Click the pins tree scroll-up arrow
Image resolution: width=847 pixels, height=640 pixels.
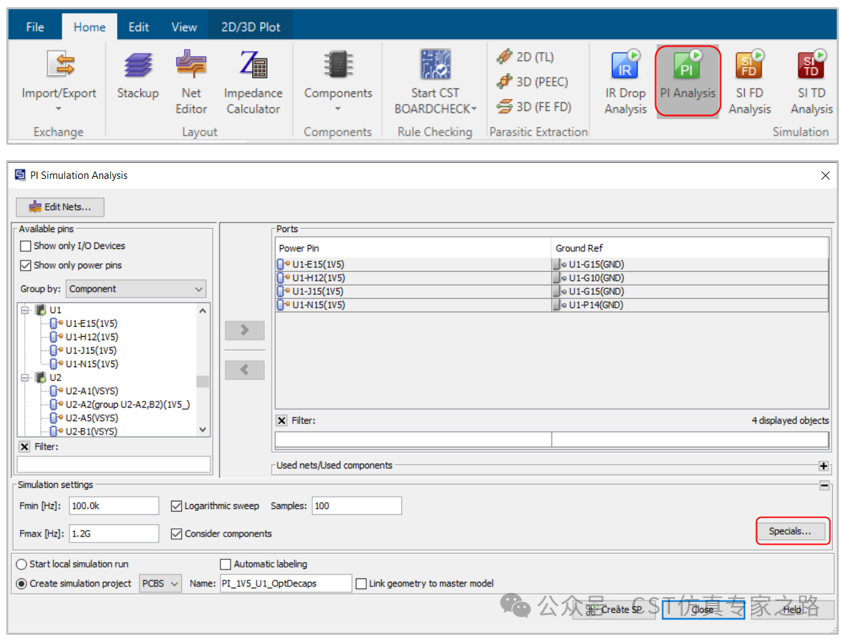(203, 311)
